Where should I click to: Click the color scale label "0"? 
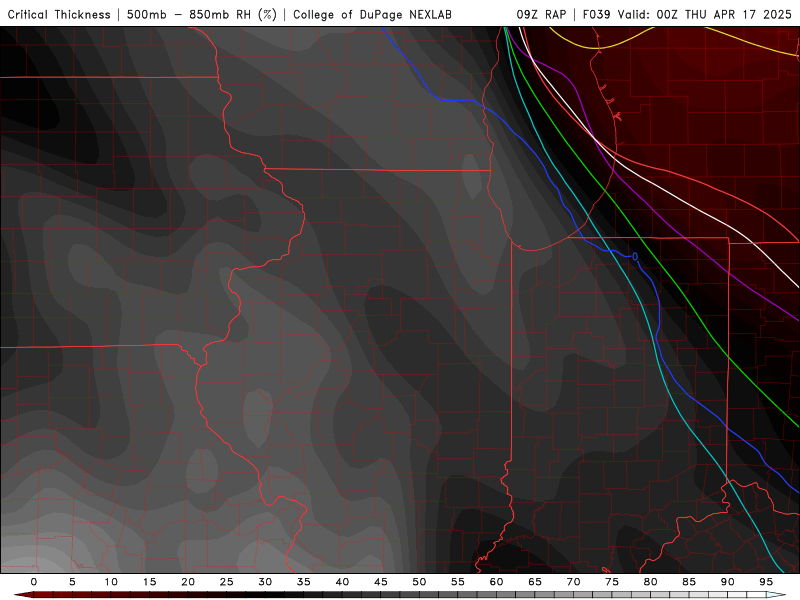[34, 582]
